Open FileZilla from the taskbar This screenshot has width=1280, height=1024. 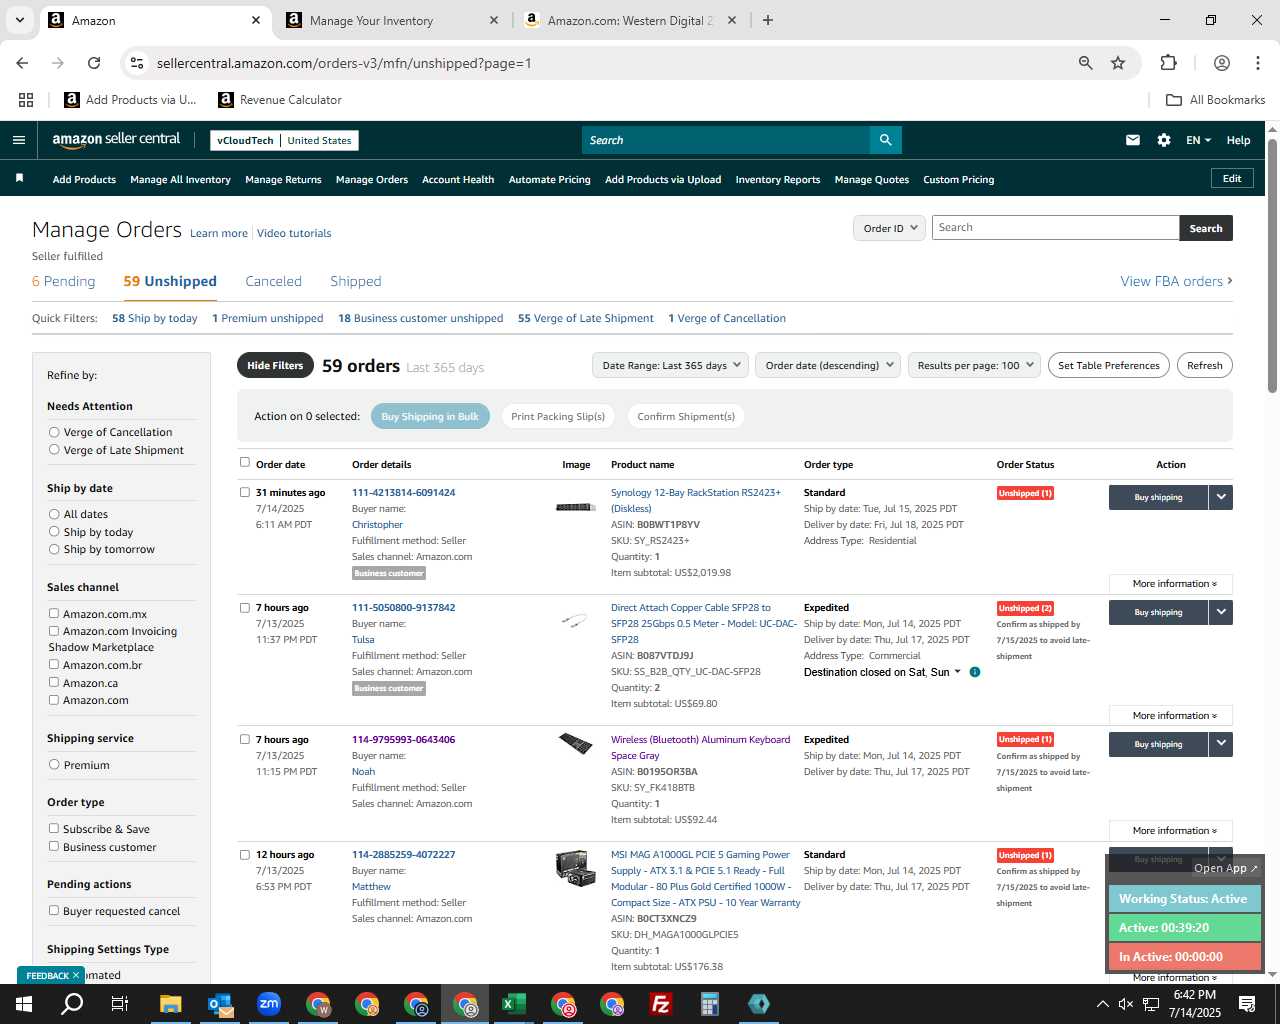pyautogui.click(x=660, y=1004)
